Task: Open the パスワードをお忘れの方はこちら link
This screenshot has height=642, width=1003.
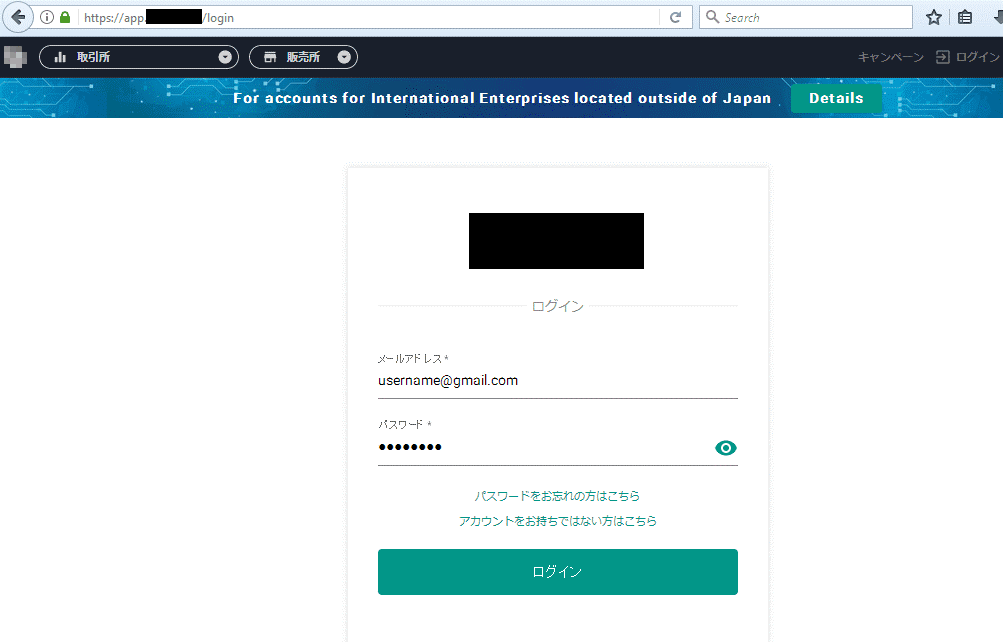Action: [x=557, y=496]
